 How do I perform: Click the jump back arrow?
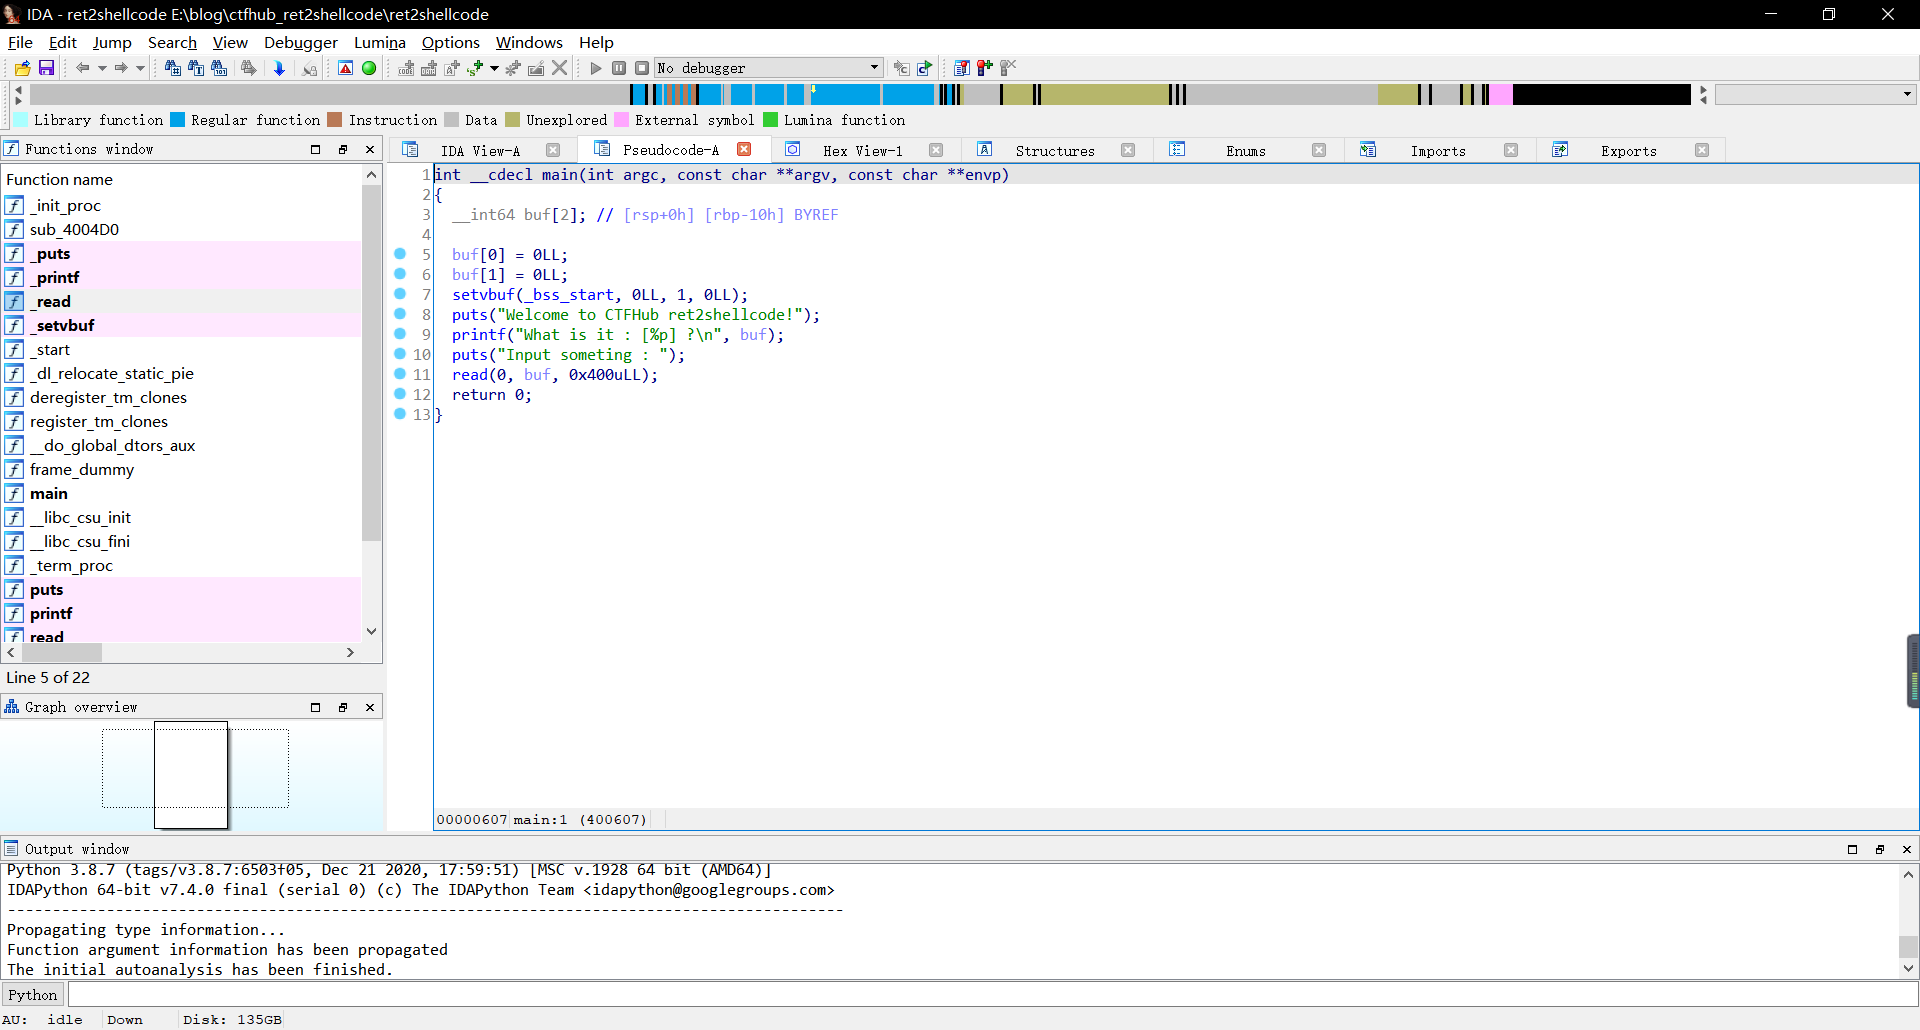(82, 68)
